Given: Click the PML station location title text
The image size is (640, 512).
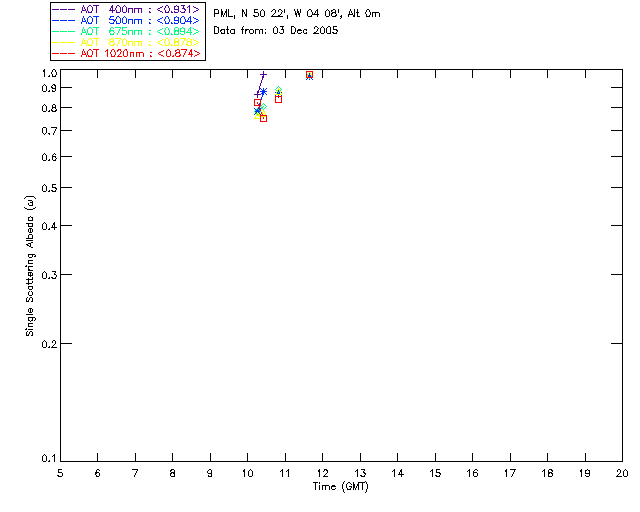Looking at the screenshot, I should 296,14.
